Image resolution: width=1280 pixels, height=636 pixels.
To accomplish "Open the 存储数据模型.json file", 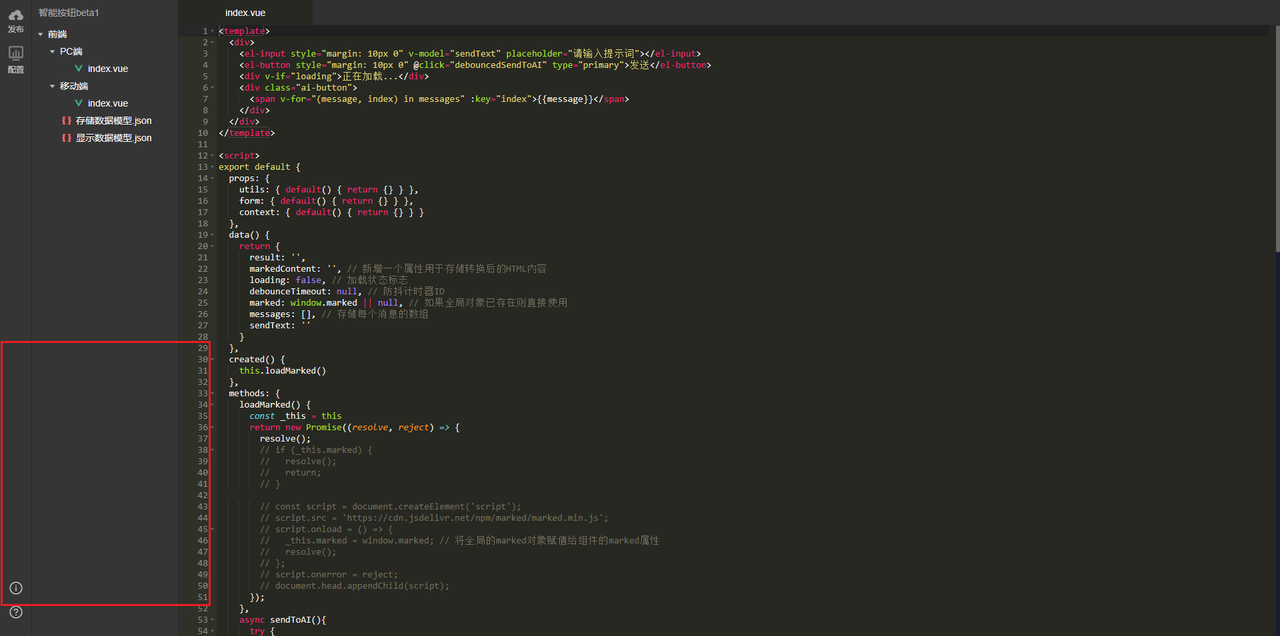I will [x=113, y=121].
